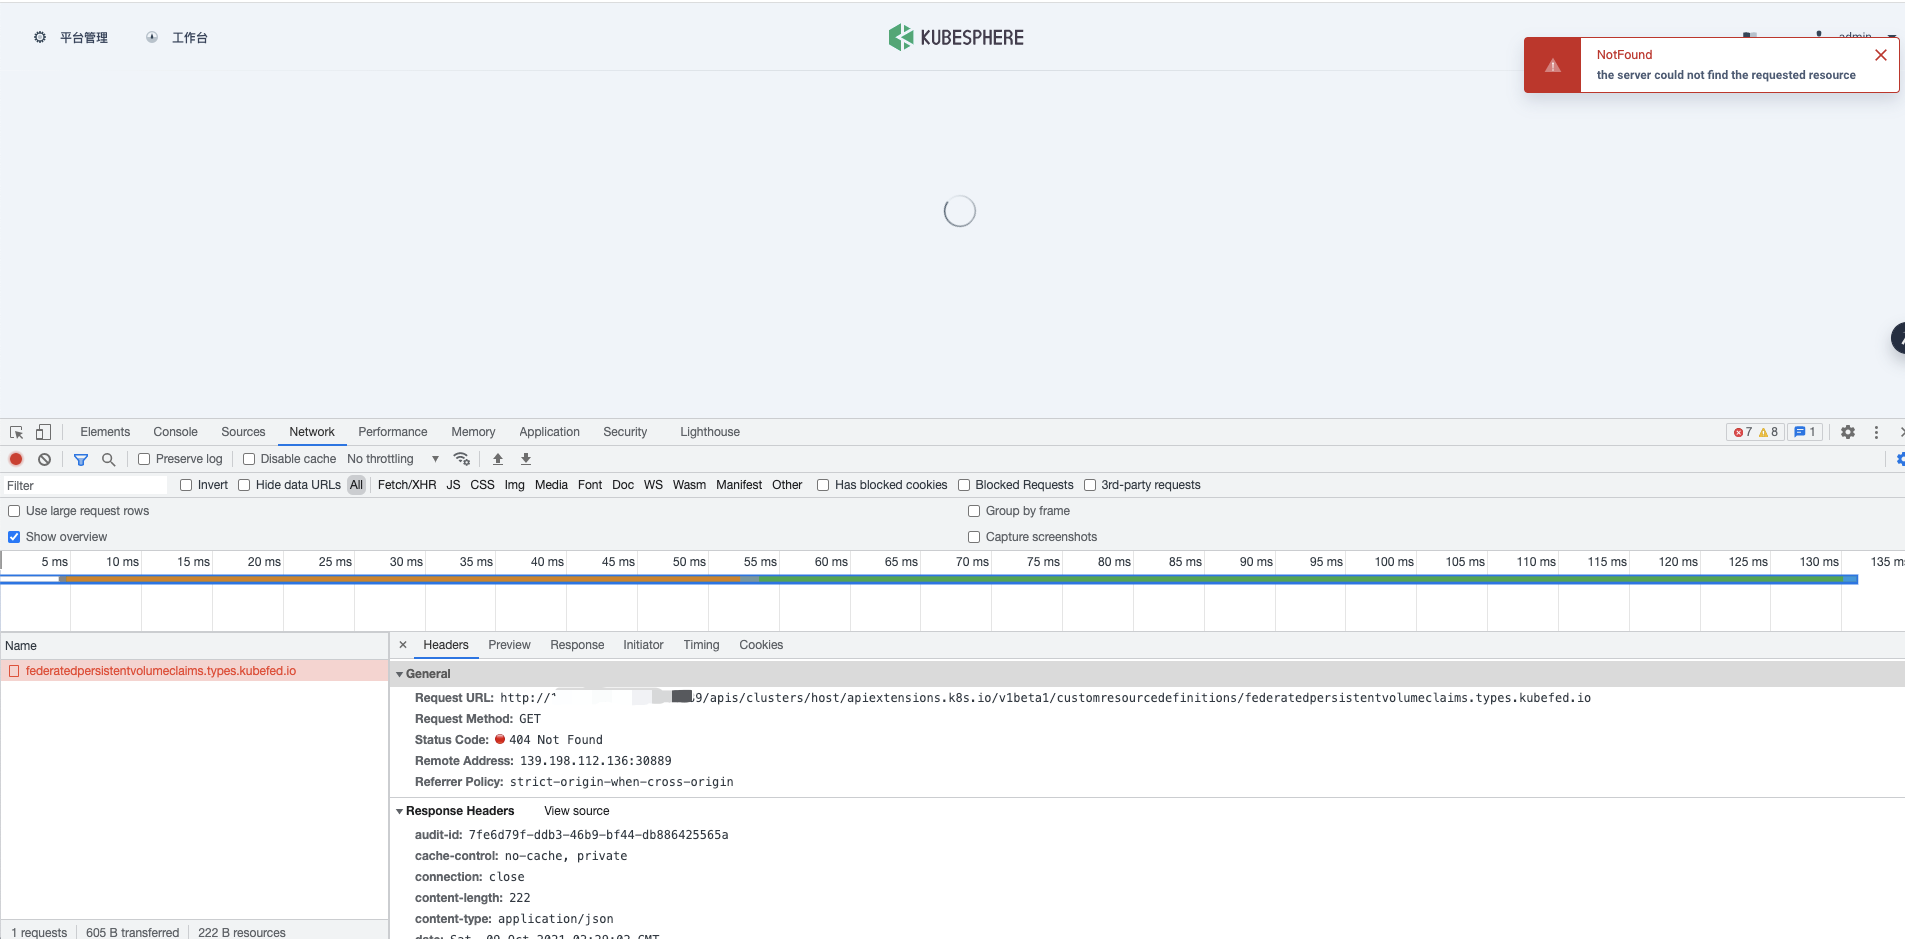The height and width of the screenshot is (939, 1905).
Task: Toggle the device toolbar icon
Action: pos(43,432)
